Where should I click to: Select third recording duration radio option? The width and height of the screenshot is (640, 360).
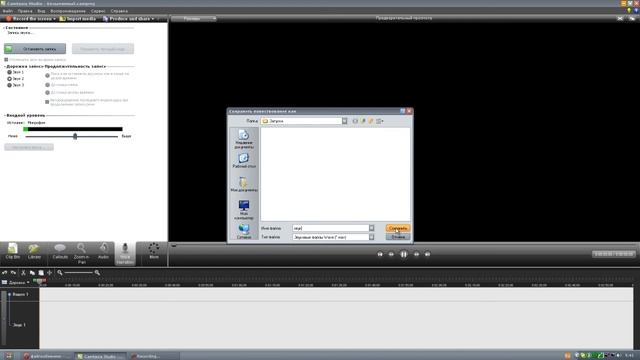[x=47, y=93]
